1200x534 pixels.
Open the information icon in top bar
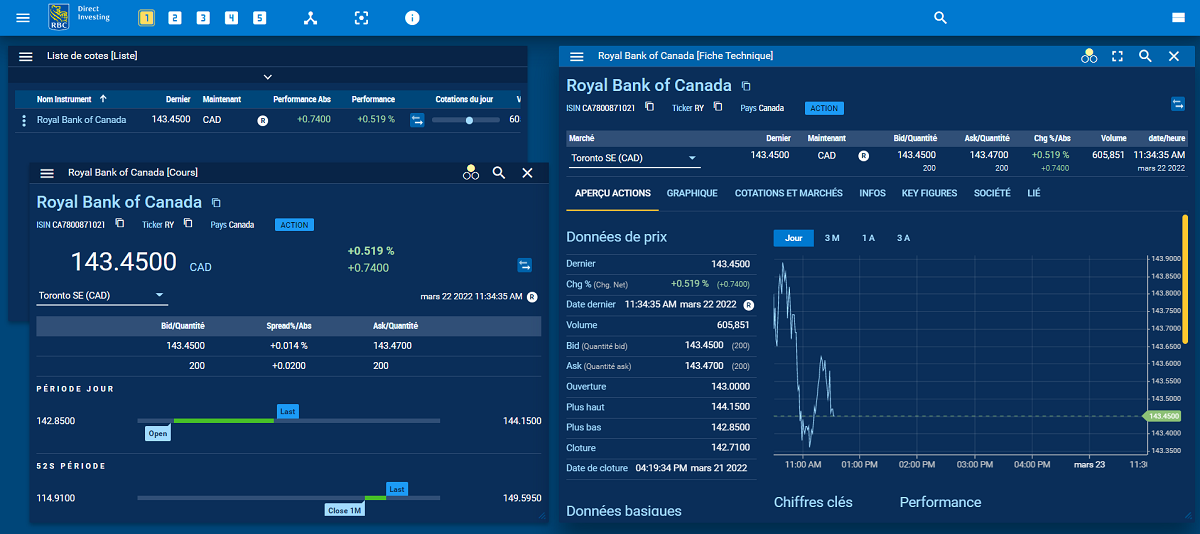[x=412, y=18]
